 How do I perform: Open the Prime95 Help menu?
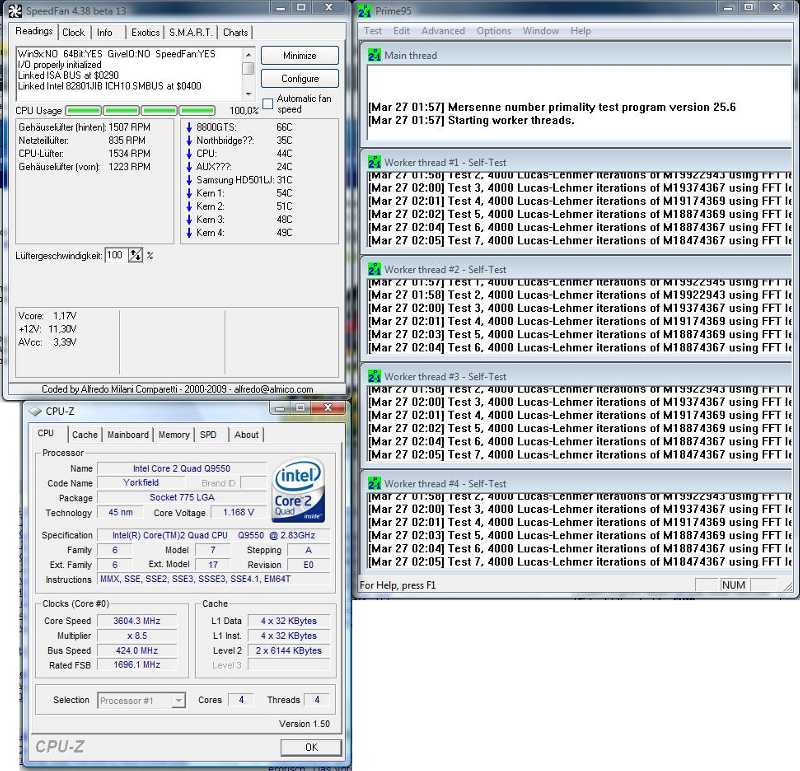(x=581, y=31)
